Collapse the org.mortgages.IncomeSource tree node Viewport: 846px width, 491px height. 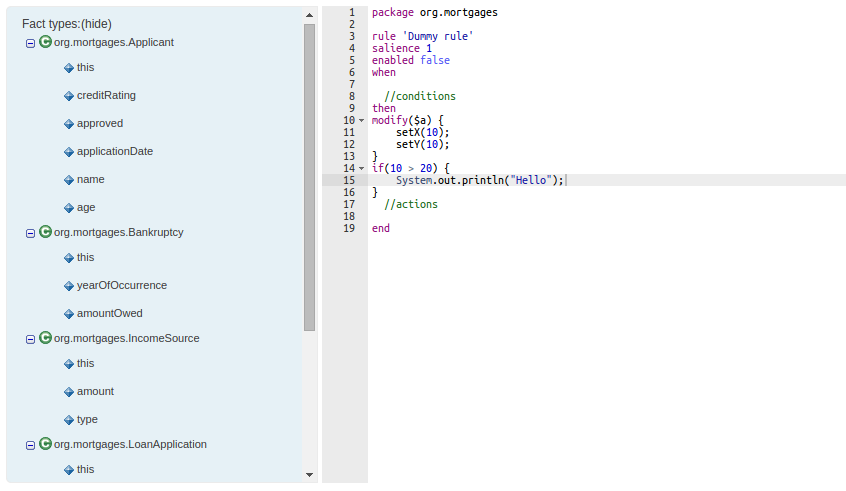pyautogui.click(x=31, y=339)
